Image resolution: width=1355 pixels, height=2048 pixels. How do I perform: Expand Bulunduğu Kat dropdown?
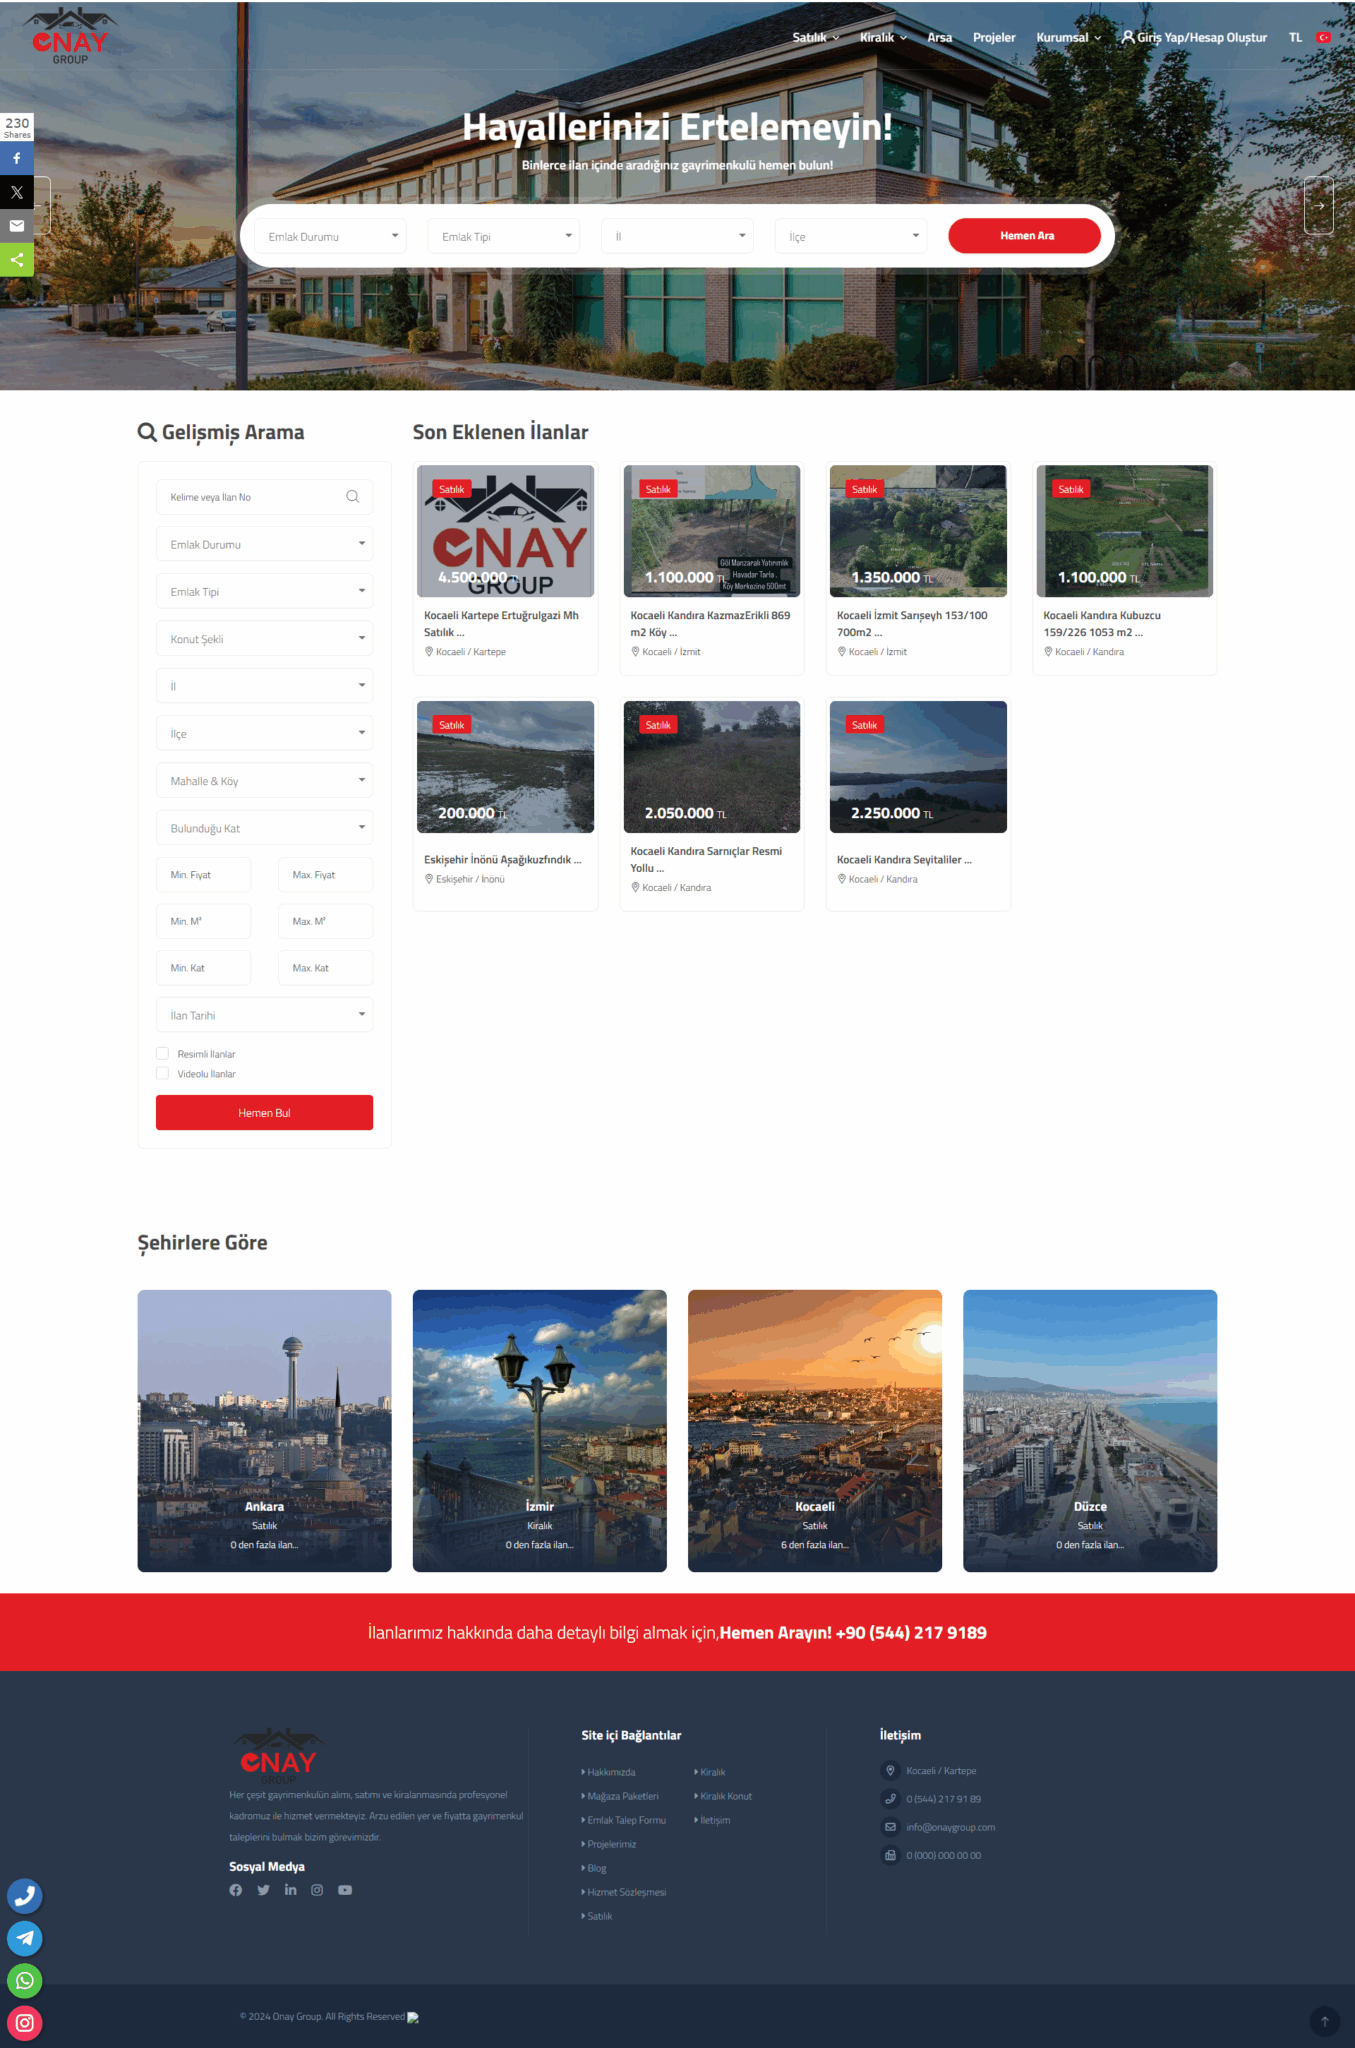click(x=264, y=828)
